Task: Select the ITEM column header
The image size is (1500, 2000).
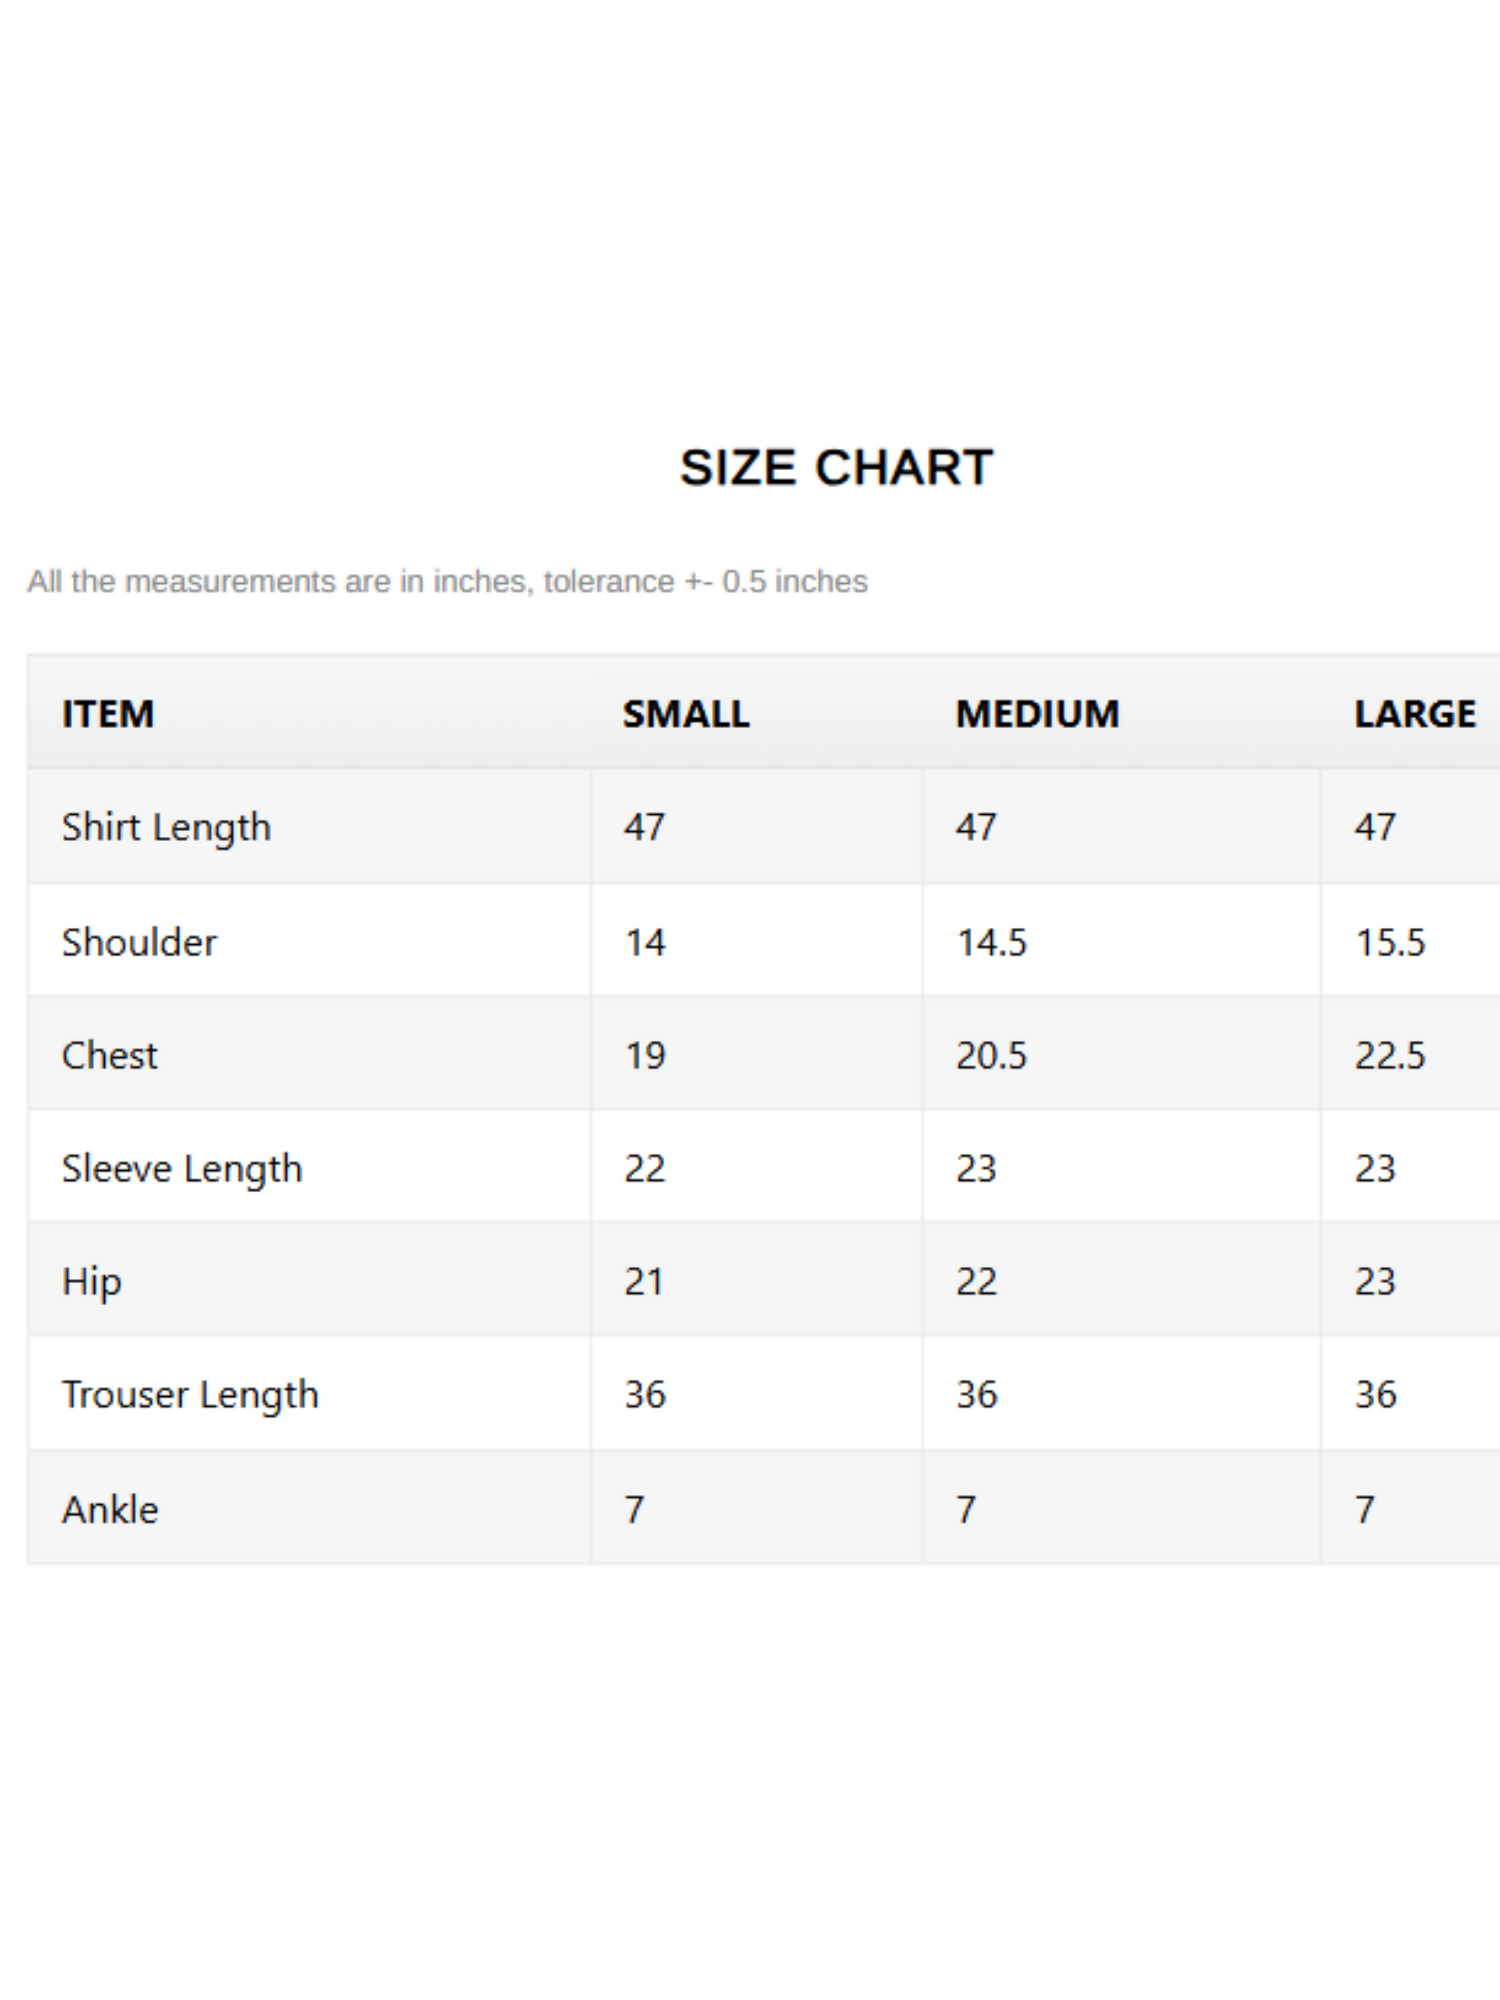Action: (x=108, y=714)
